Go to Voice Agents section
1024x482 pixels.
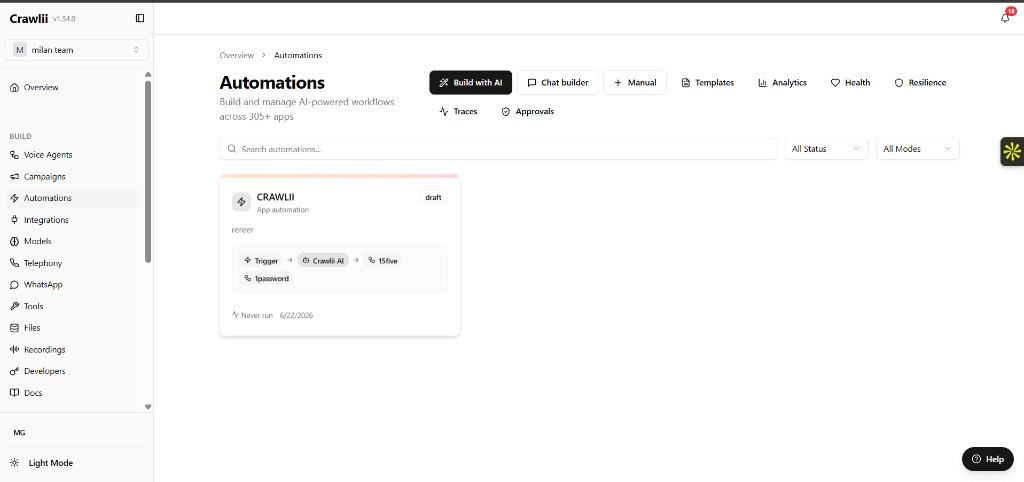coord(72,155)
